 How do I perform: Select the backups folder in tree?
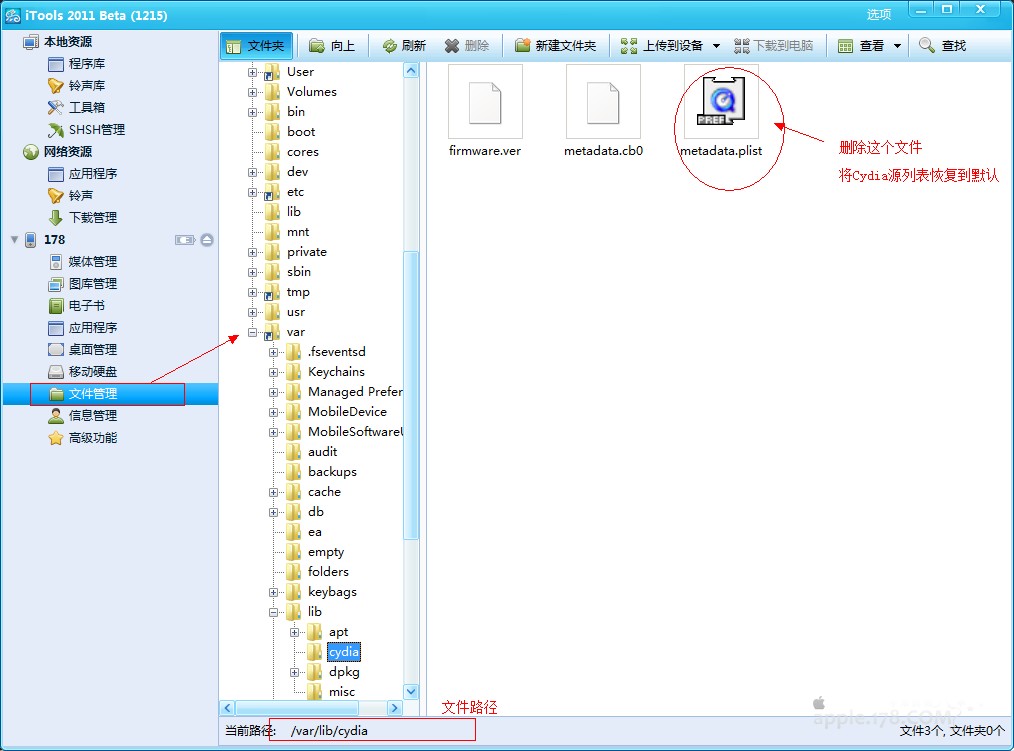pos(332,472)
